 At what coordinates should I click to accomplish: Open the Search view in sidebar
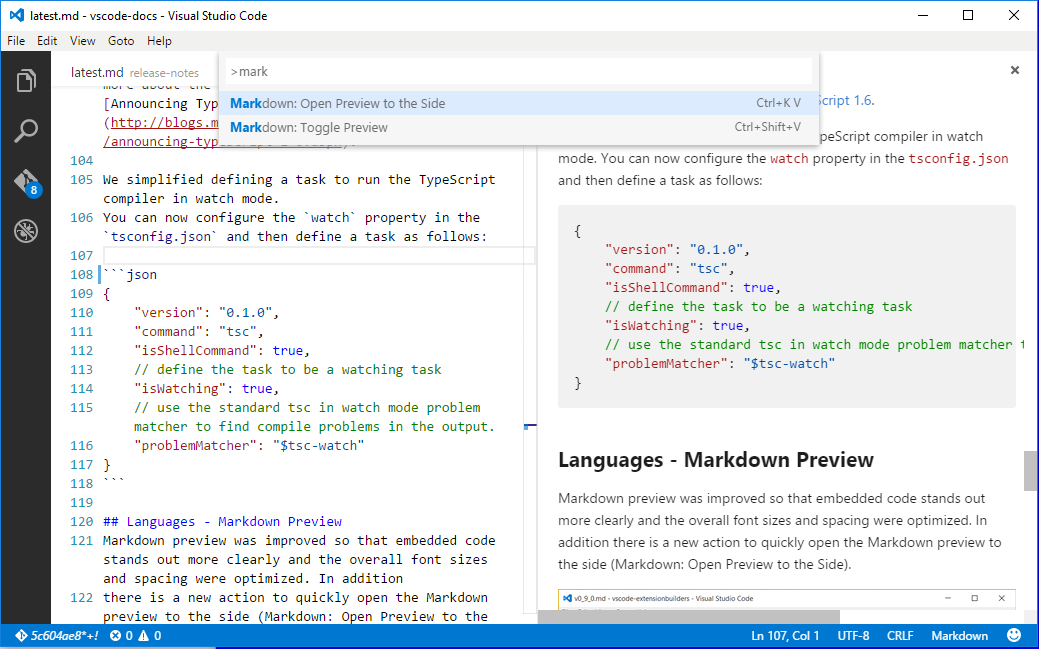26,131
